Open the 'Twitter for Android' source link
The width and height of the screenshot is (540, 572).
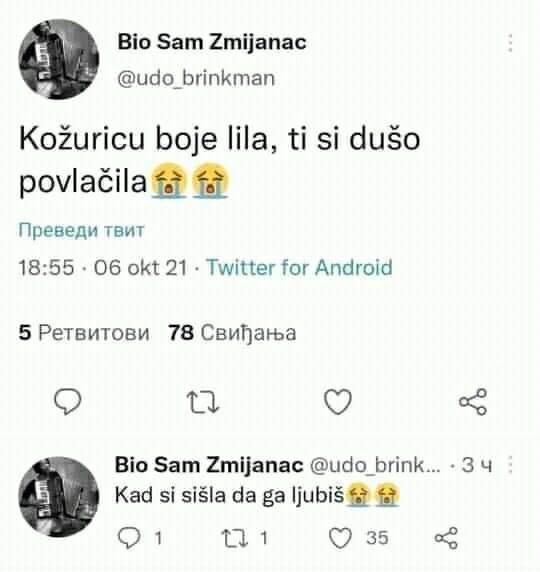(x=300, y=267)
